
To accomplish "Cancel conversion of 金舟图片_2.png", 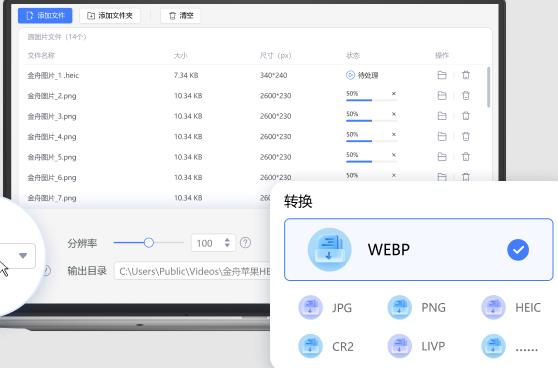I will (394, 94).
